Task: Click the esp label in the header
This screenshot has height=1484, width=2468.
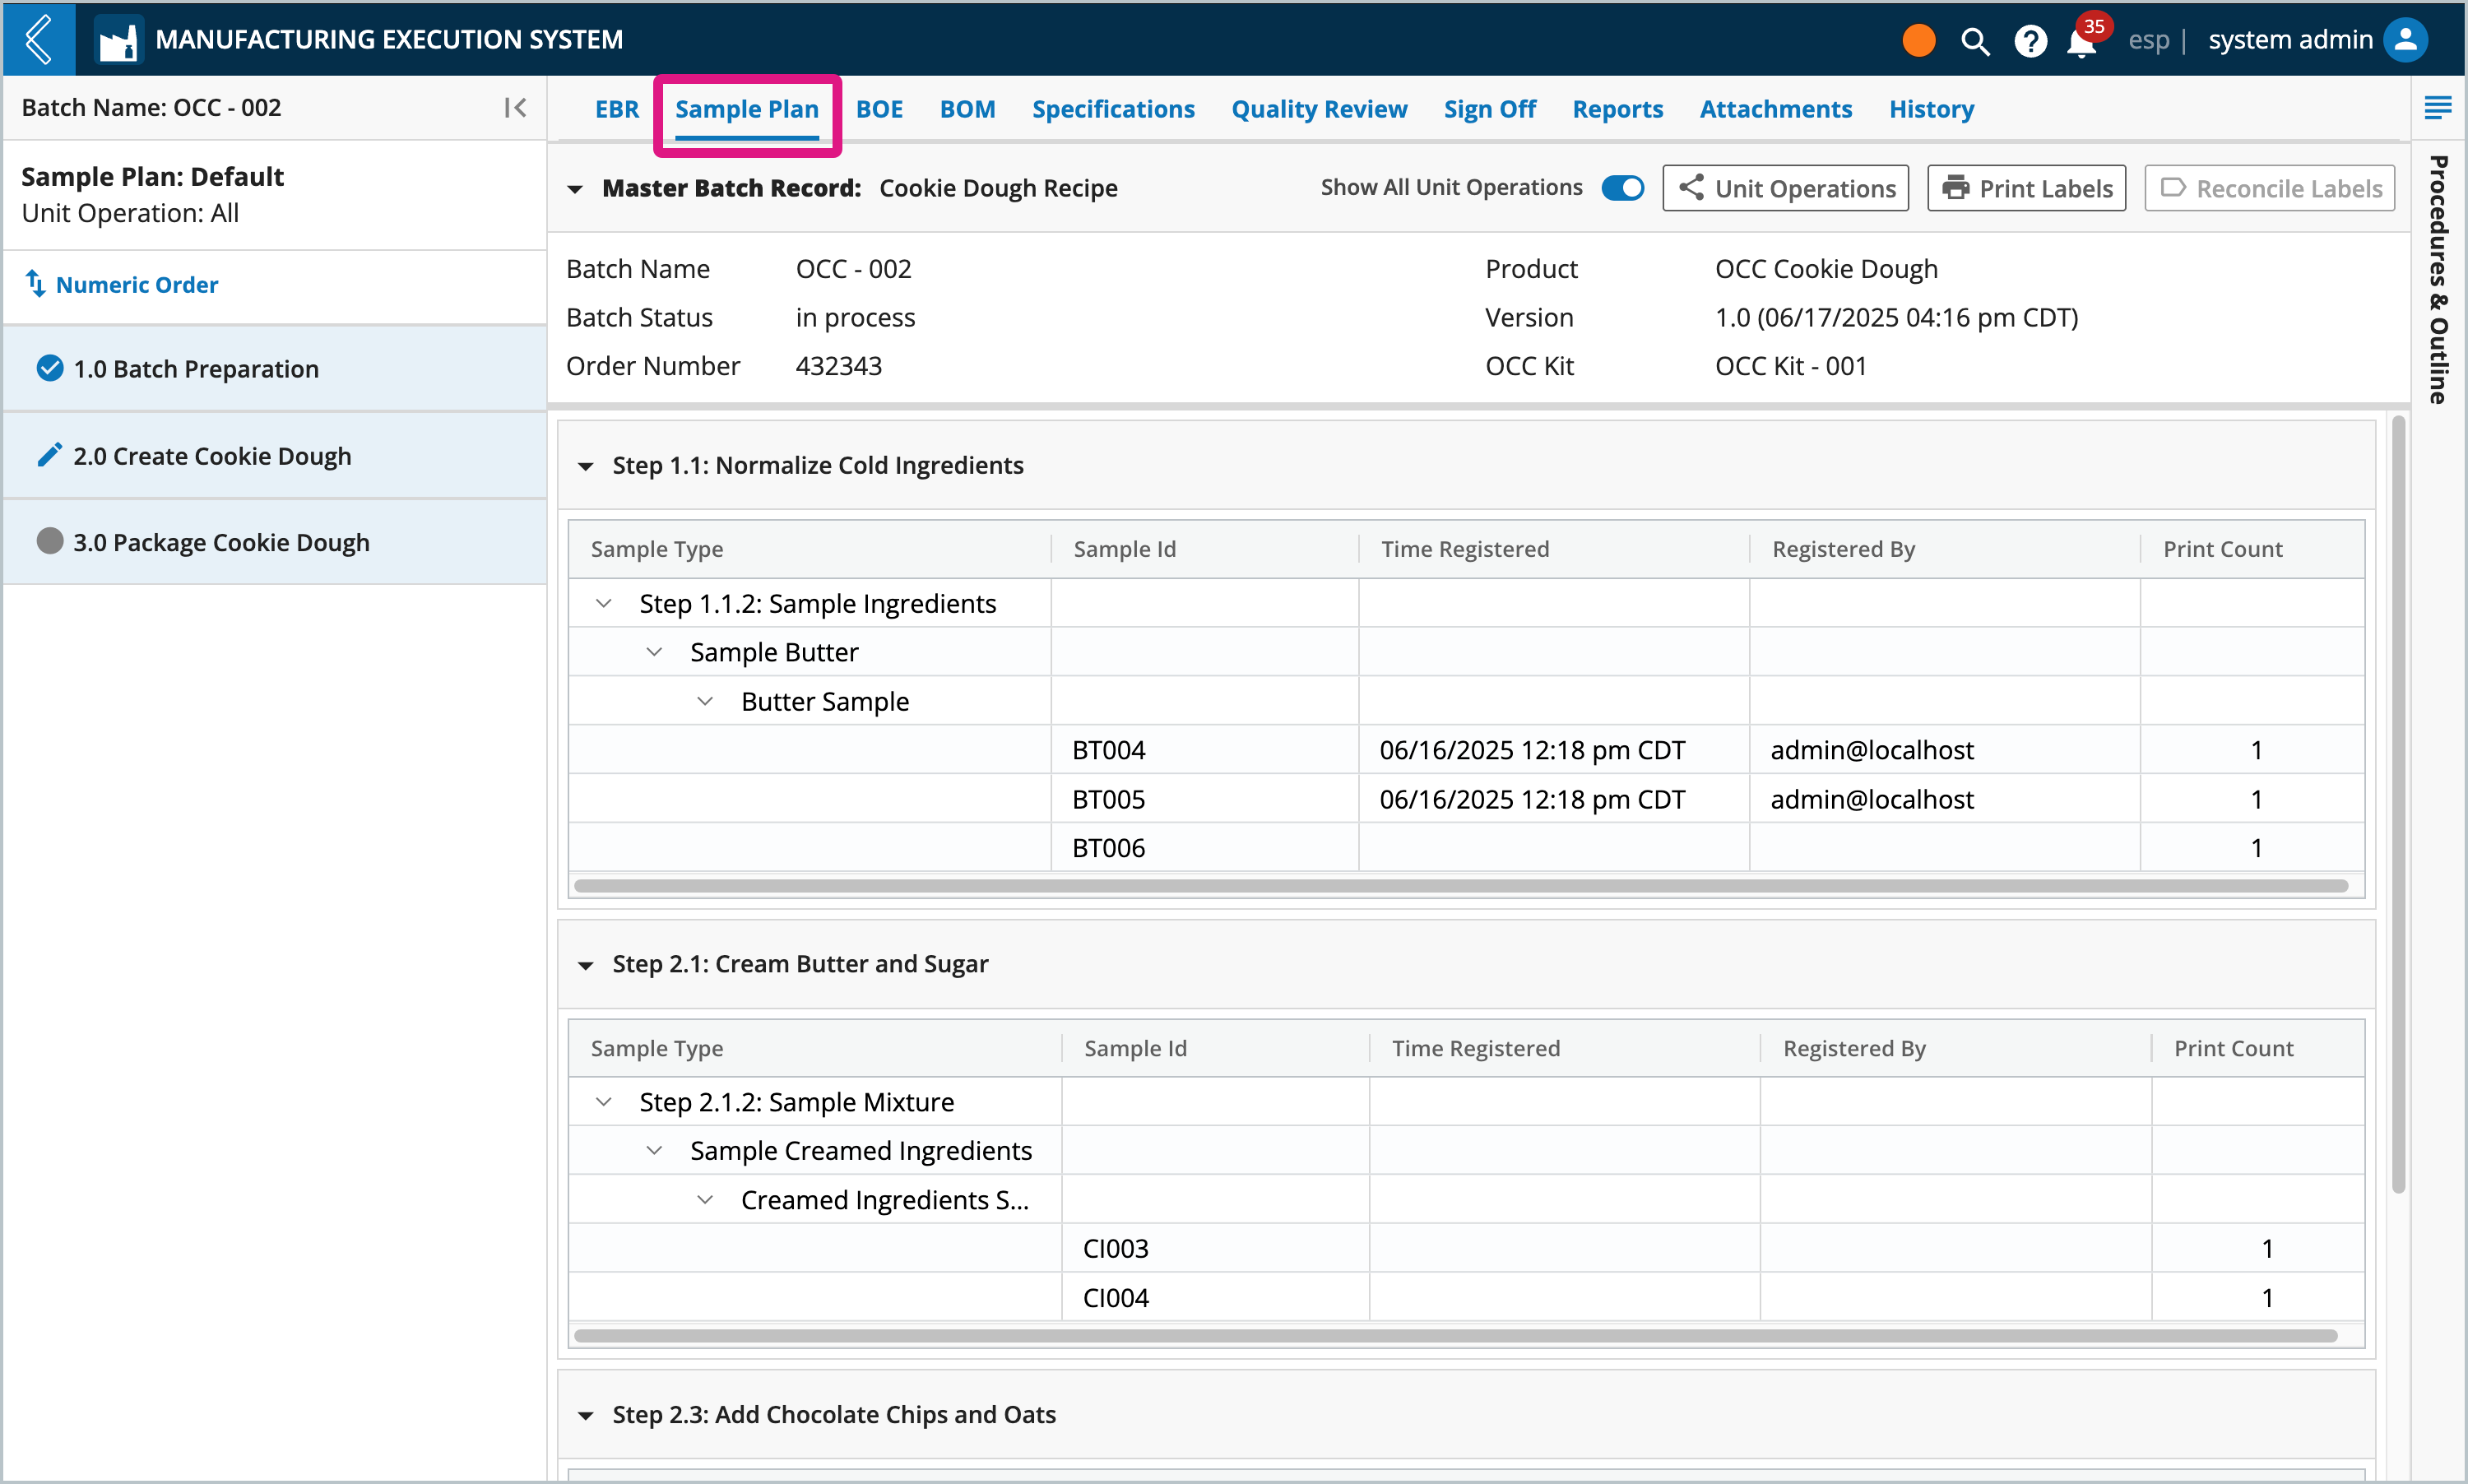Action: pos(2148,40)
